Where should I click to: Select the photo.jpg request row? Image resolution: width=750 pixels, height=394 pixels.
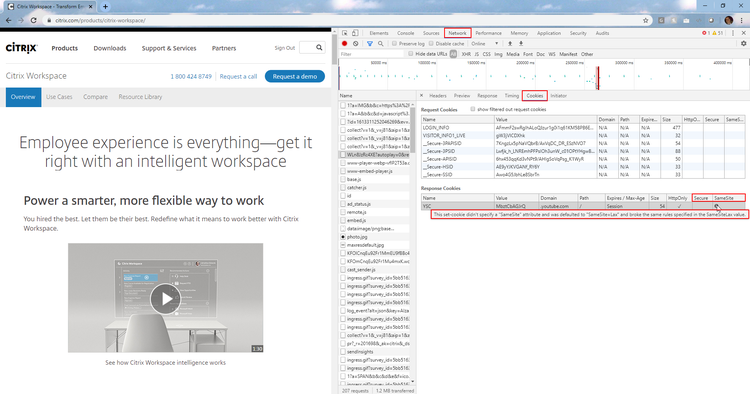click(375, 237)
